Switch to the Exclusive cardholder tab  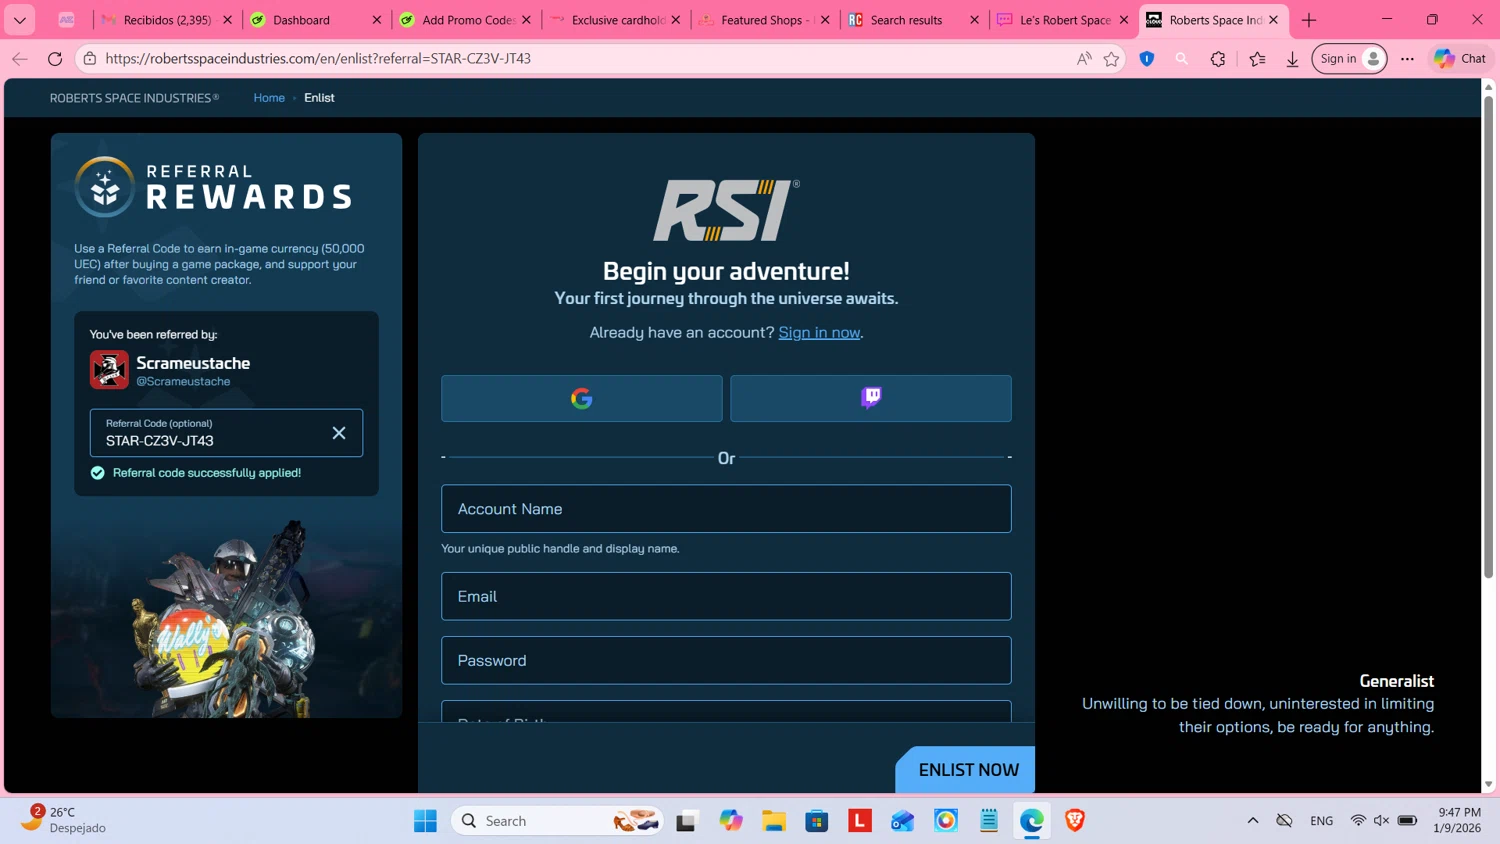(x=616, y=20)
